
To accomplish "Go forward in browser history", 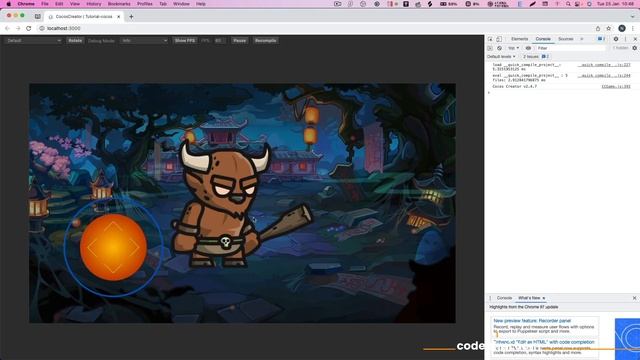I will point(18,28).
